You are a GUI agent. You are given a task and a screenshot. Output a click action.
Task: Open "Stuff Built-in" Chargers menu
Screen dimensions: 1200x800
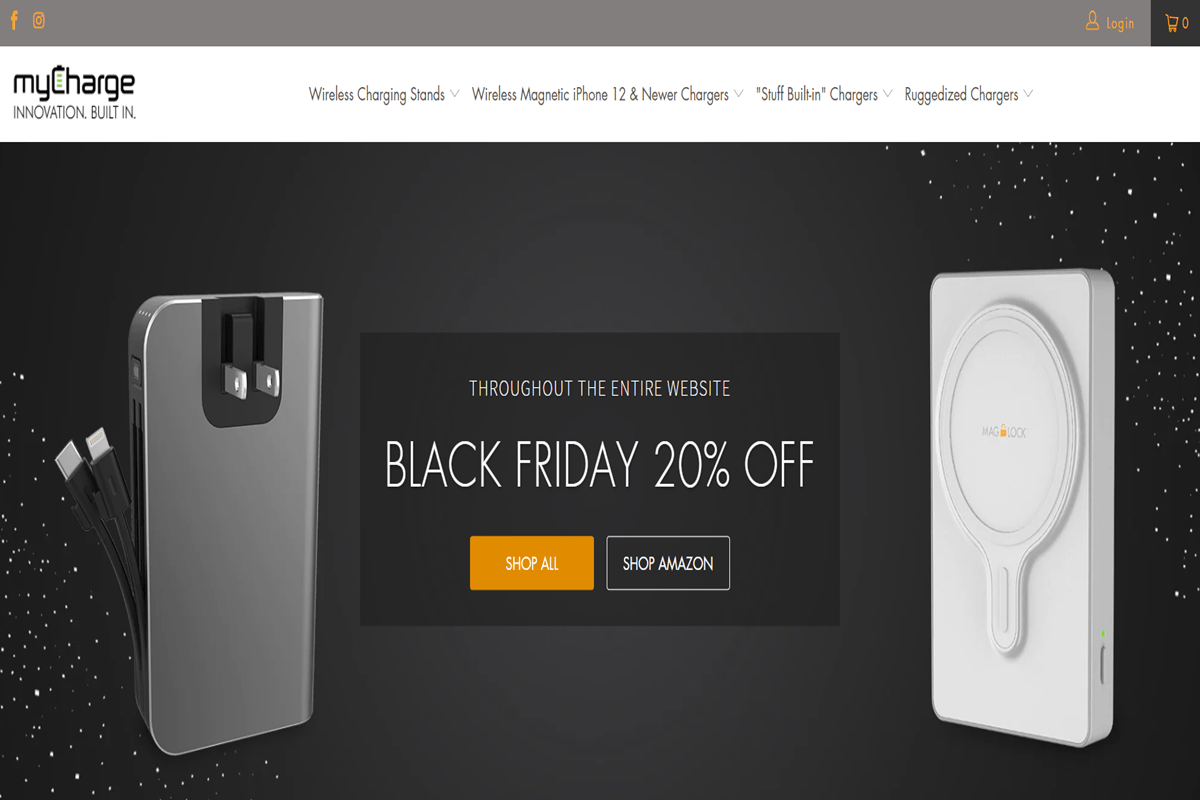pyautogui.click(x=817, y=95)
